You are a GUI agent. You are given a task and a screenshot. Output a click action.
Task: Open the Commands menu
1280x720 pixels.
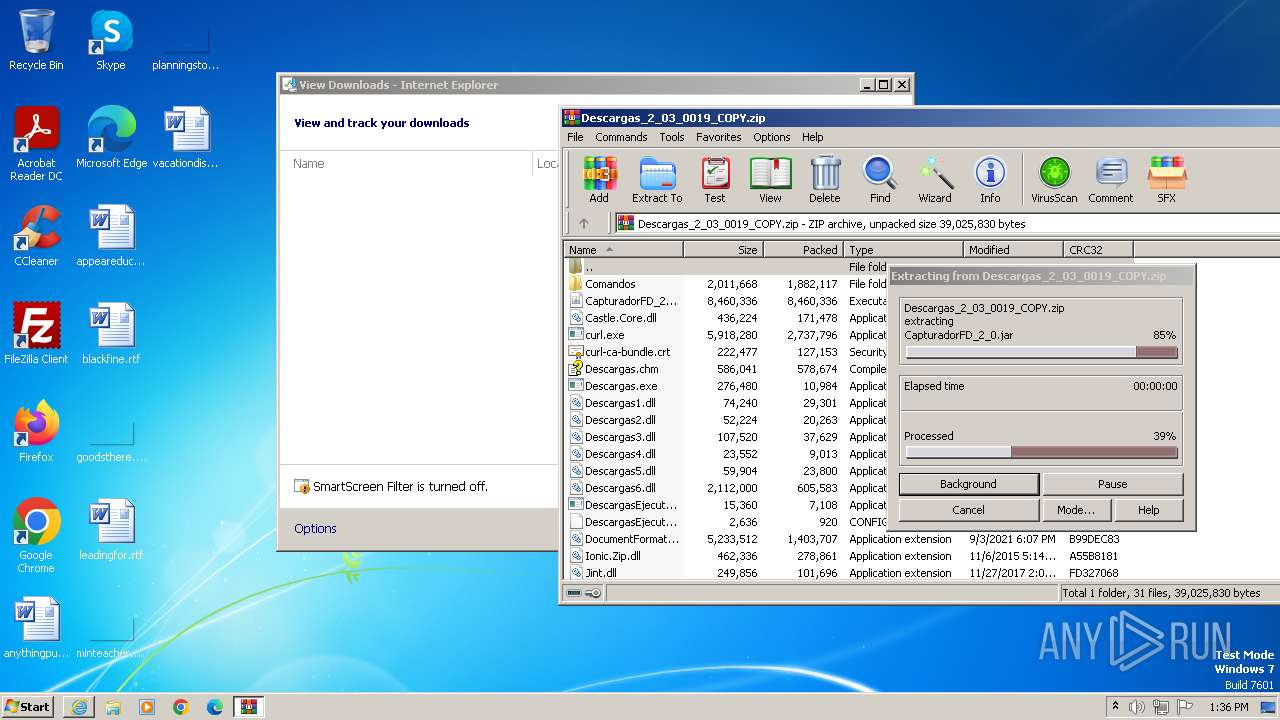[621, 137]
